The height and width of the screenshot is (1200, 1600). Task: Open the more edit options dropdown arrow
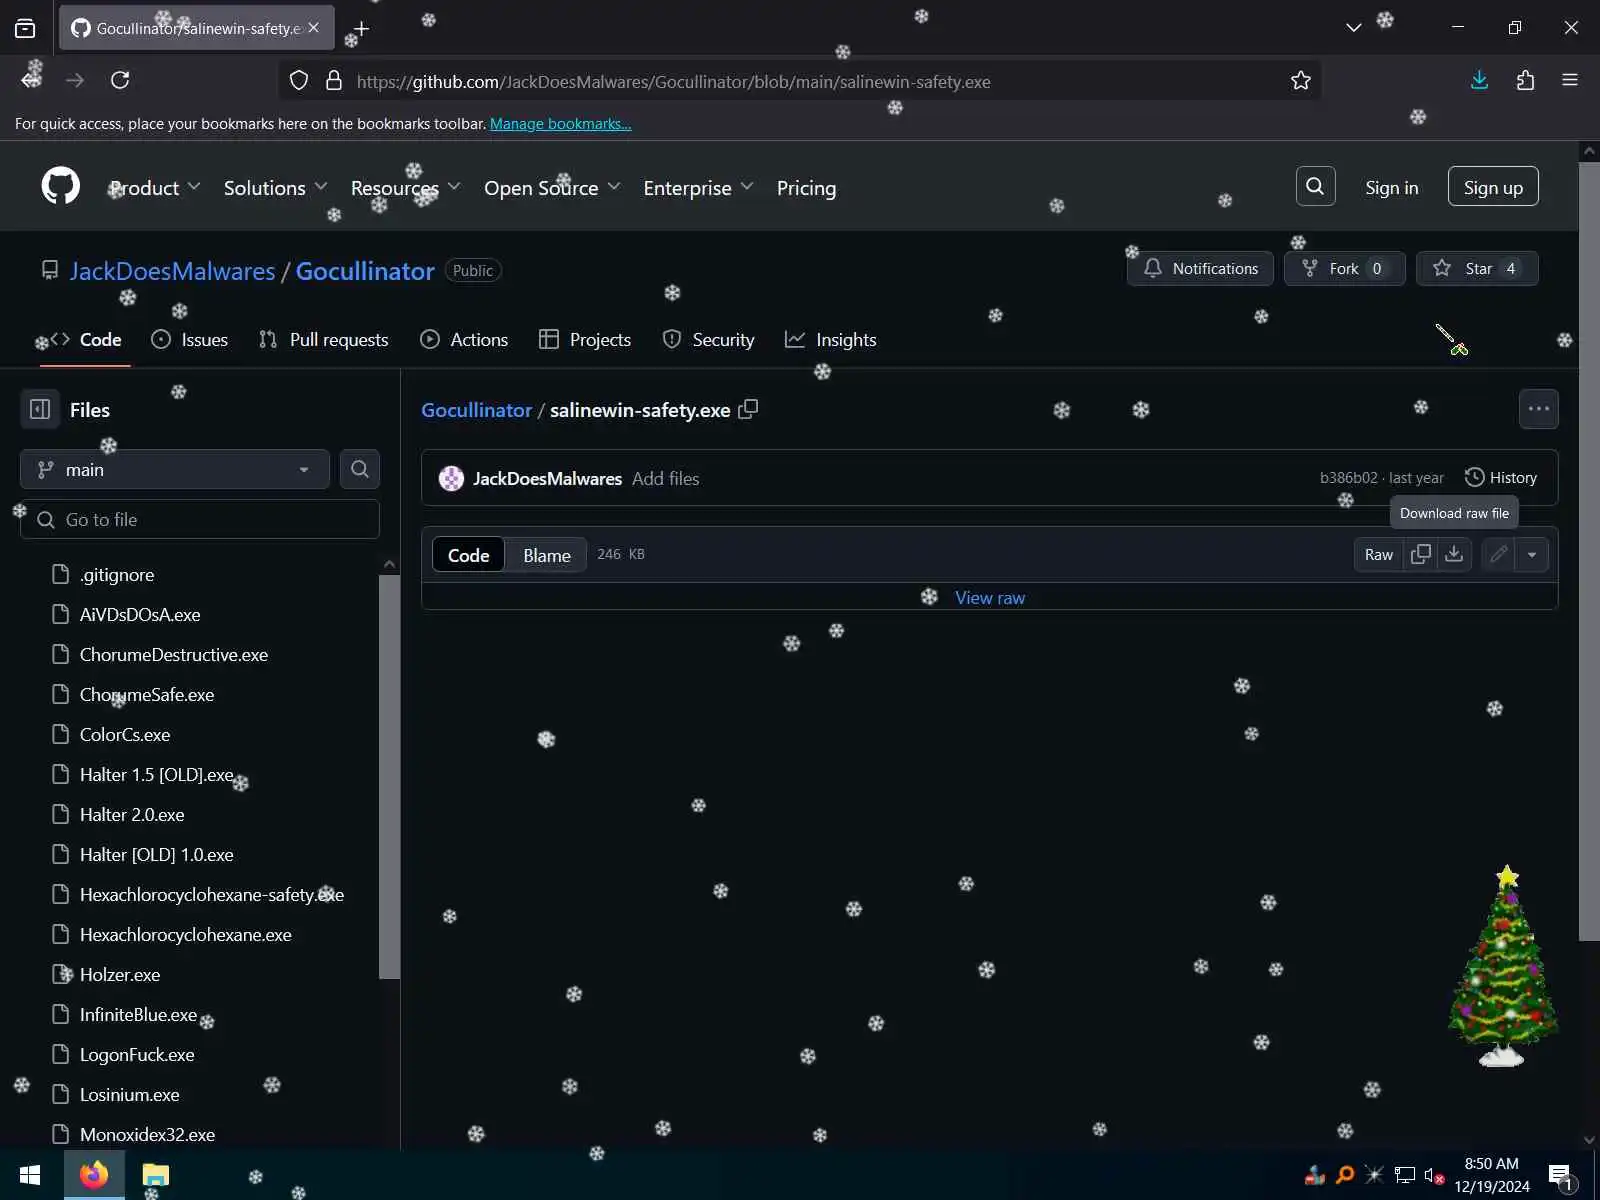click(1531, 554)
